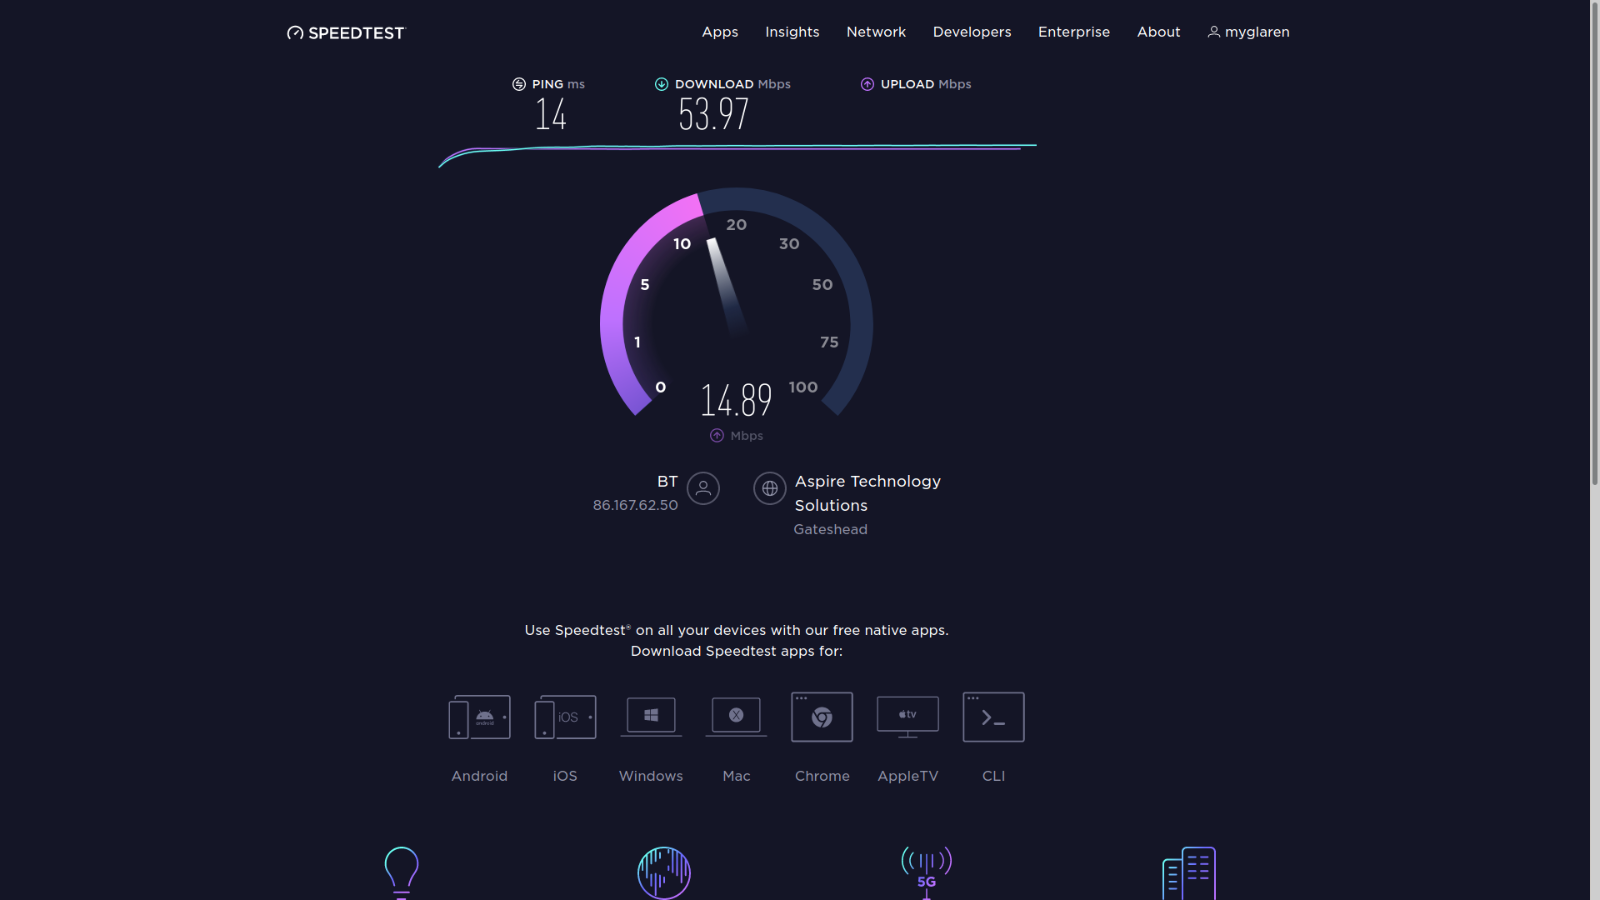Click the upload arrow icon
This screenshot has width=1600, height=900.
click(867, 84)
